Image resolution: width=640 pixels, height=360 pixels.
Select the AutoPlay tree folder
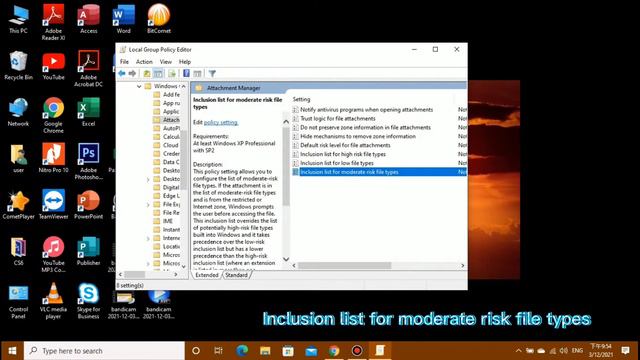click(167, 128)
